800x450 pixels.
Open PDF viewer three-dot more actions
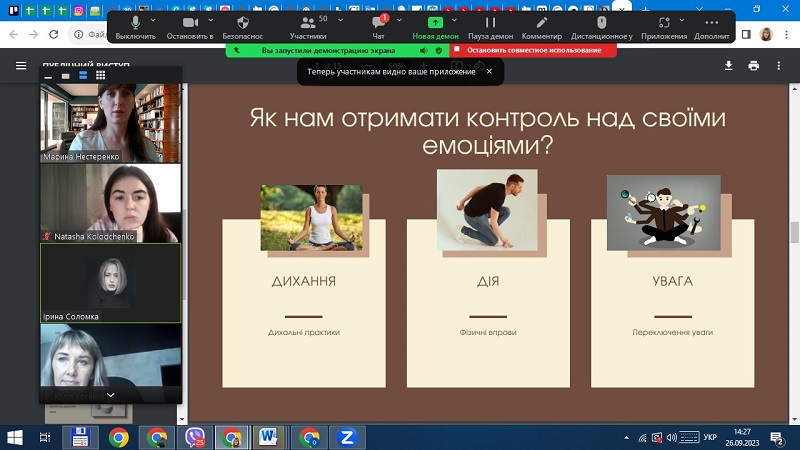779,65
